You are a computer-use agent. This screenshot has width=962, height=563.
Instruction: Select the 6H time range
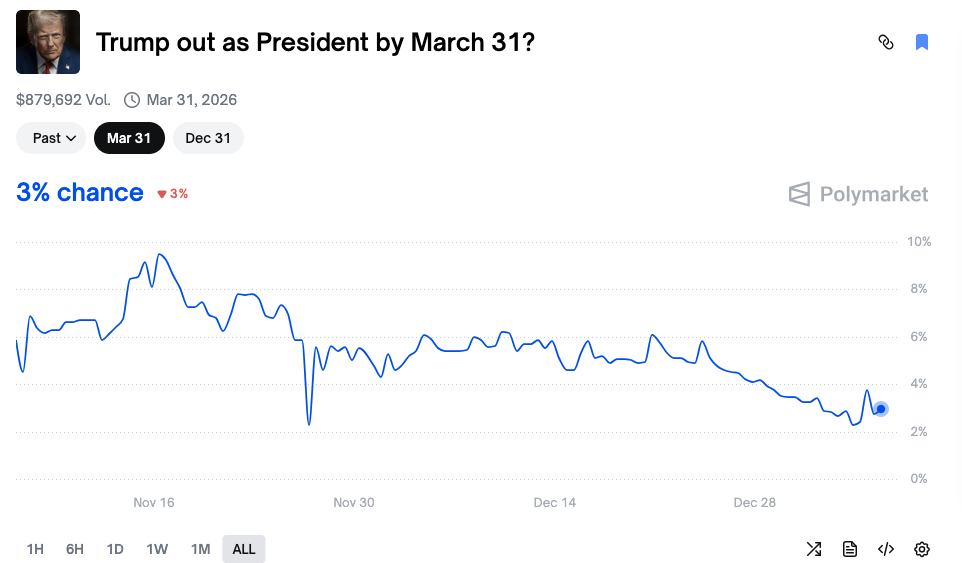(75, 549)
